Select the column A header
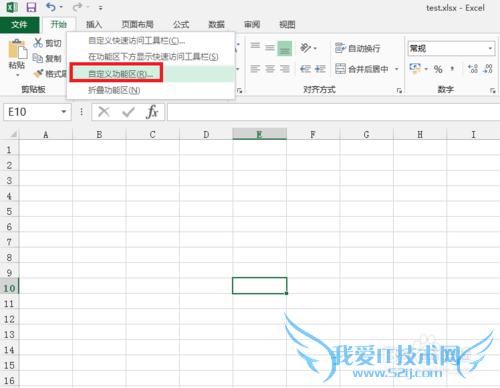 click(x=46, y=134)
